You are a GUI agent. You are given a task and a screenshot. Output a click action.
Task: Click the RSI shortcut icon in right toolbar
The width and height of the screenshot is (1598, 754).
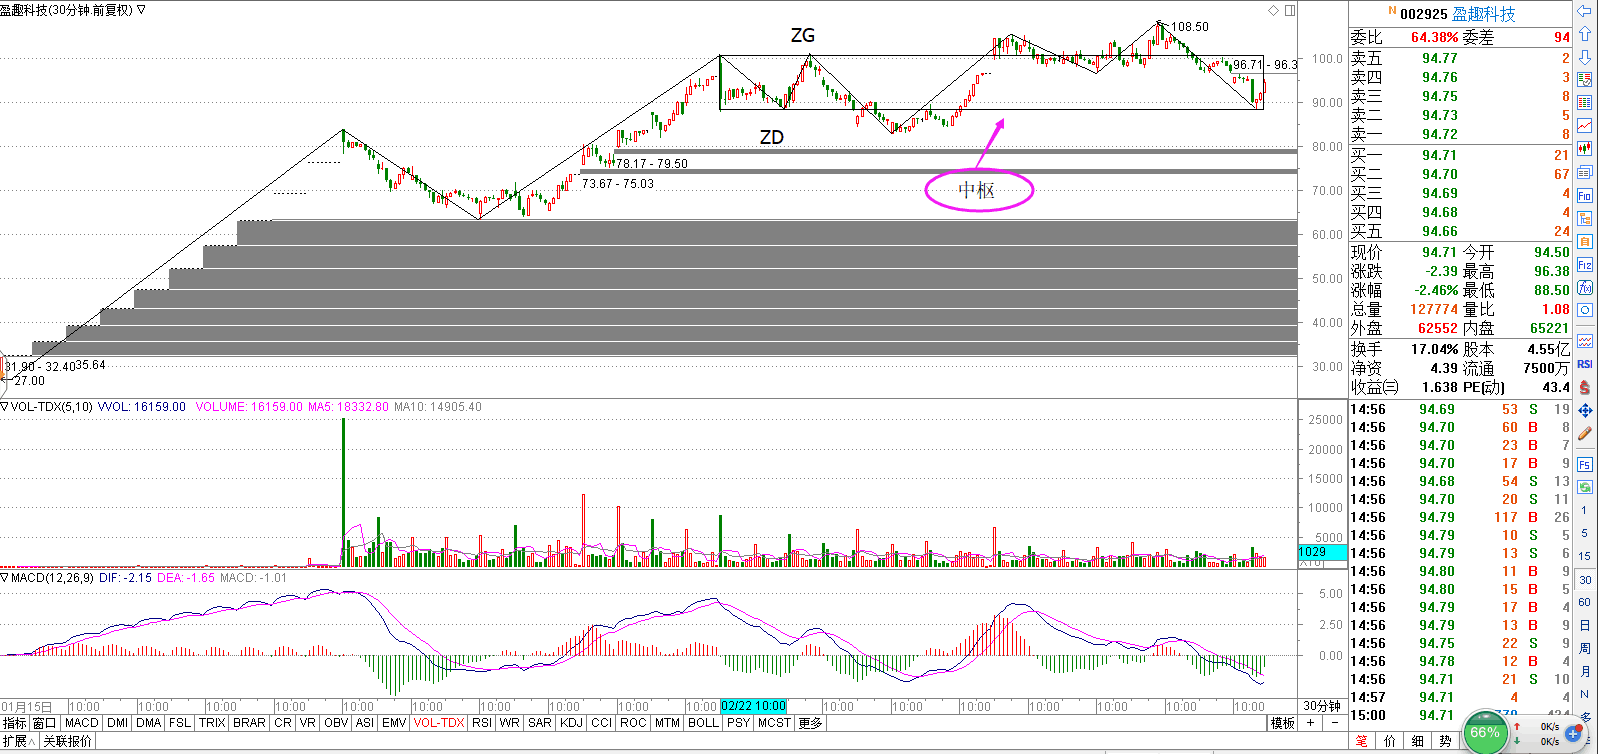[x=1584, y=364]
